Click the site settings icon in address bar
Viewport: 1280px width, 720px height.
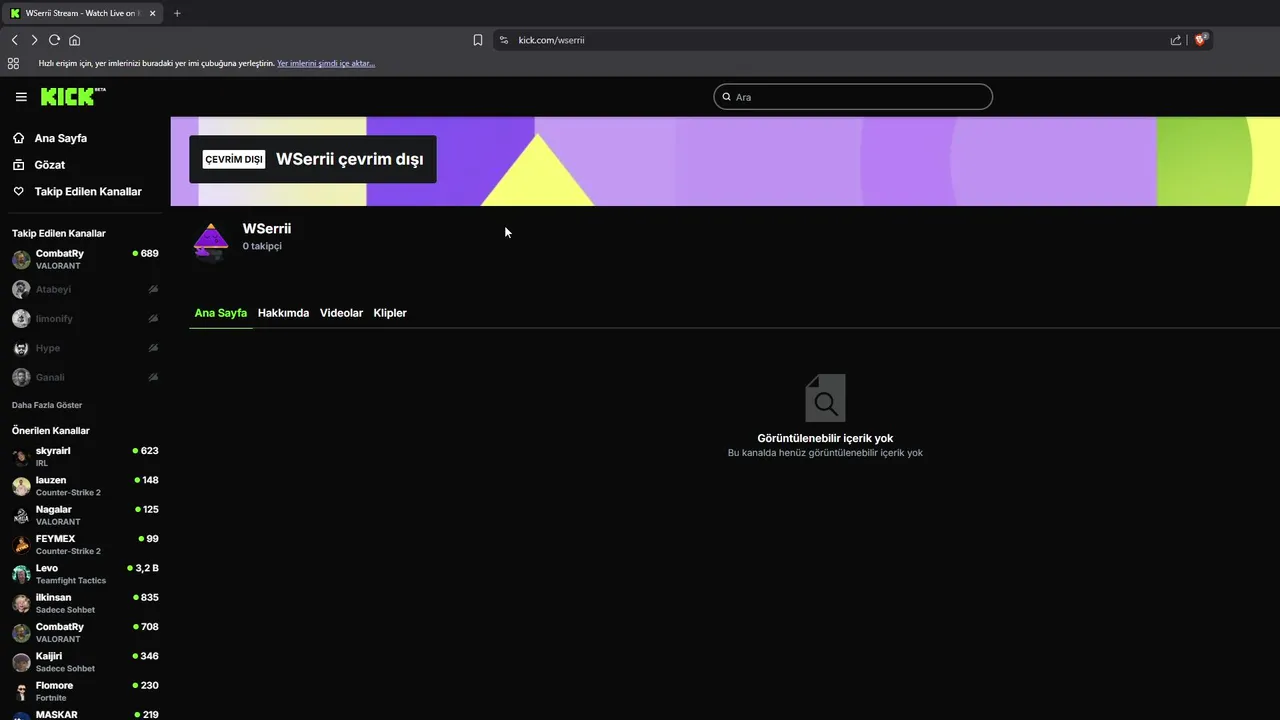click(x=504, y=40)
